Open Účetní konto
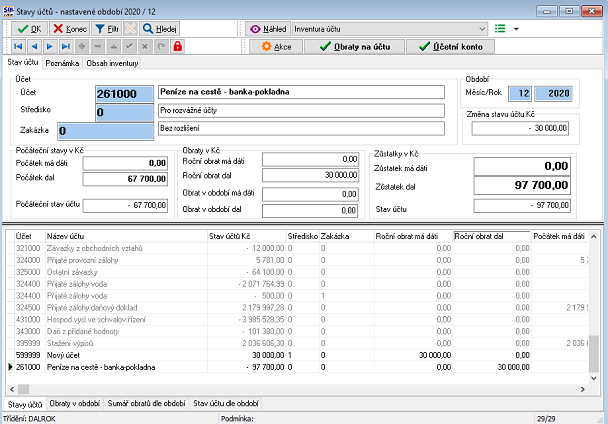 (x=450, y=47)
